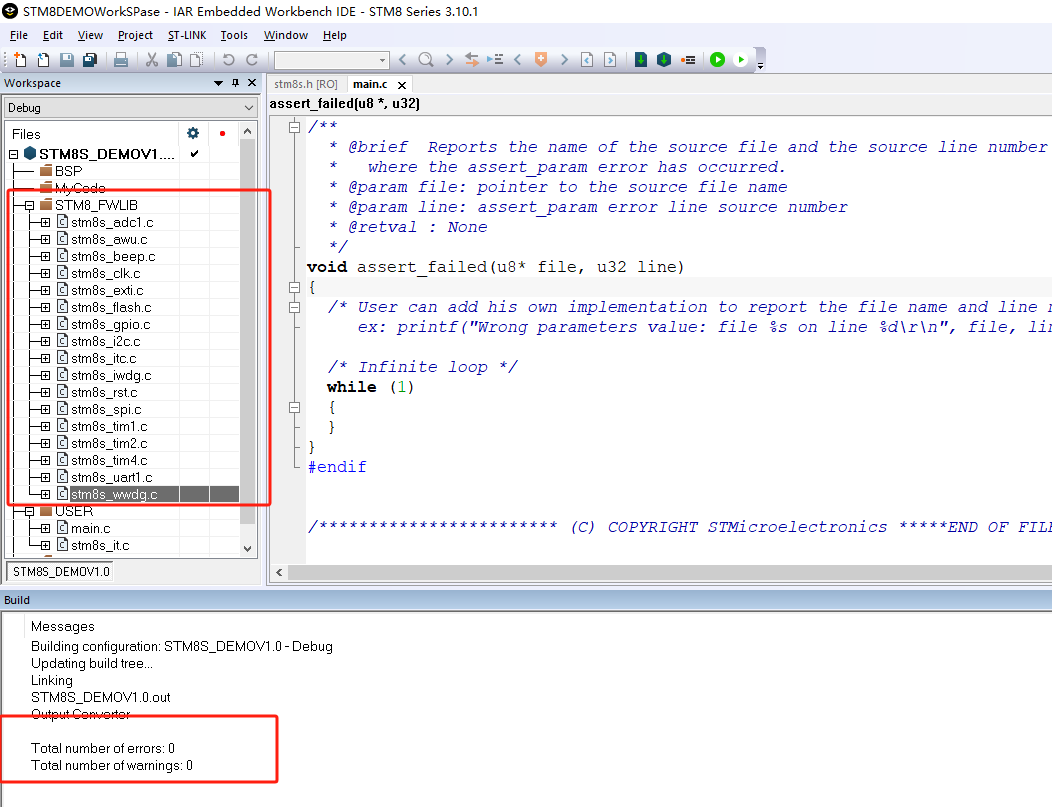The height and width of the screenshot is (807, 1052).
Task: Click editor horizontal scroll-left arrow
Action: click(279, 572)
